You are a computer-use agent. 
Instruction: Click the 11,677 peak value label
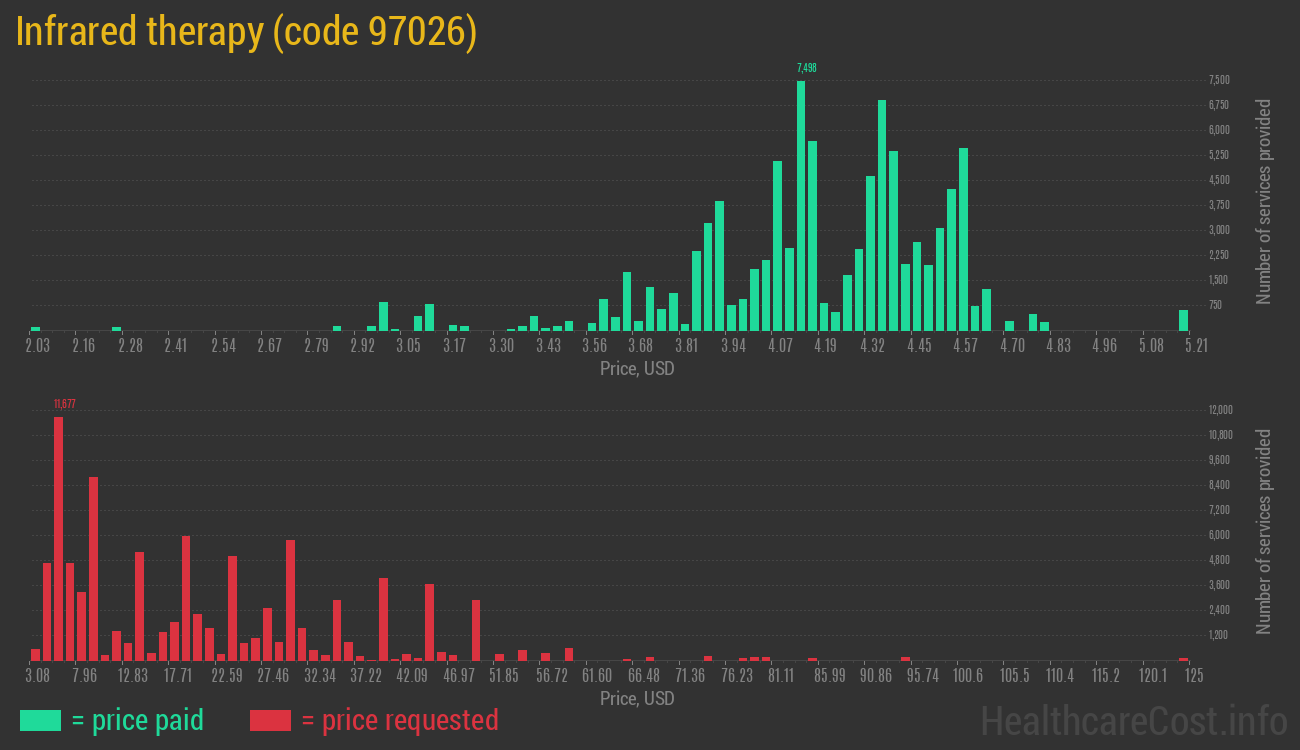(65, 404)
